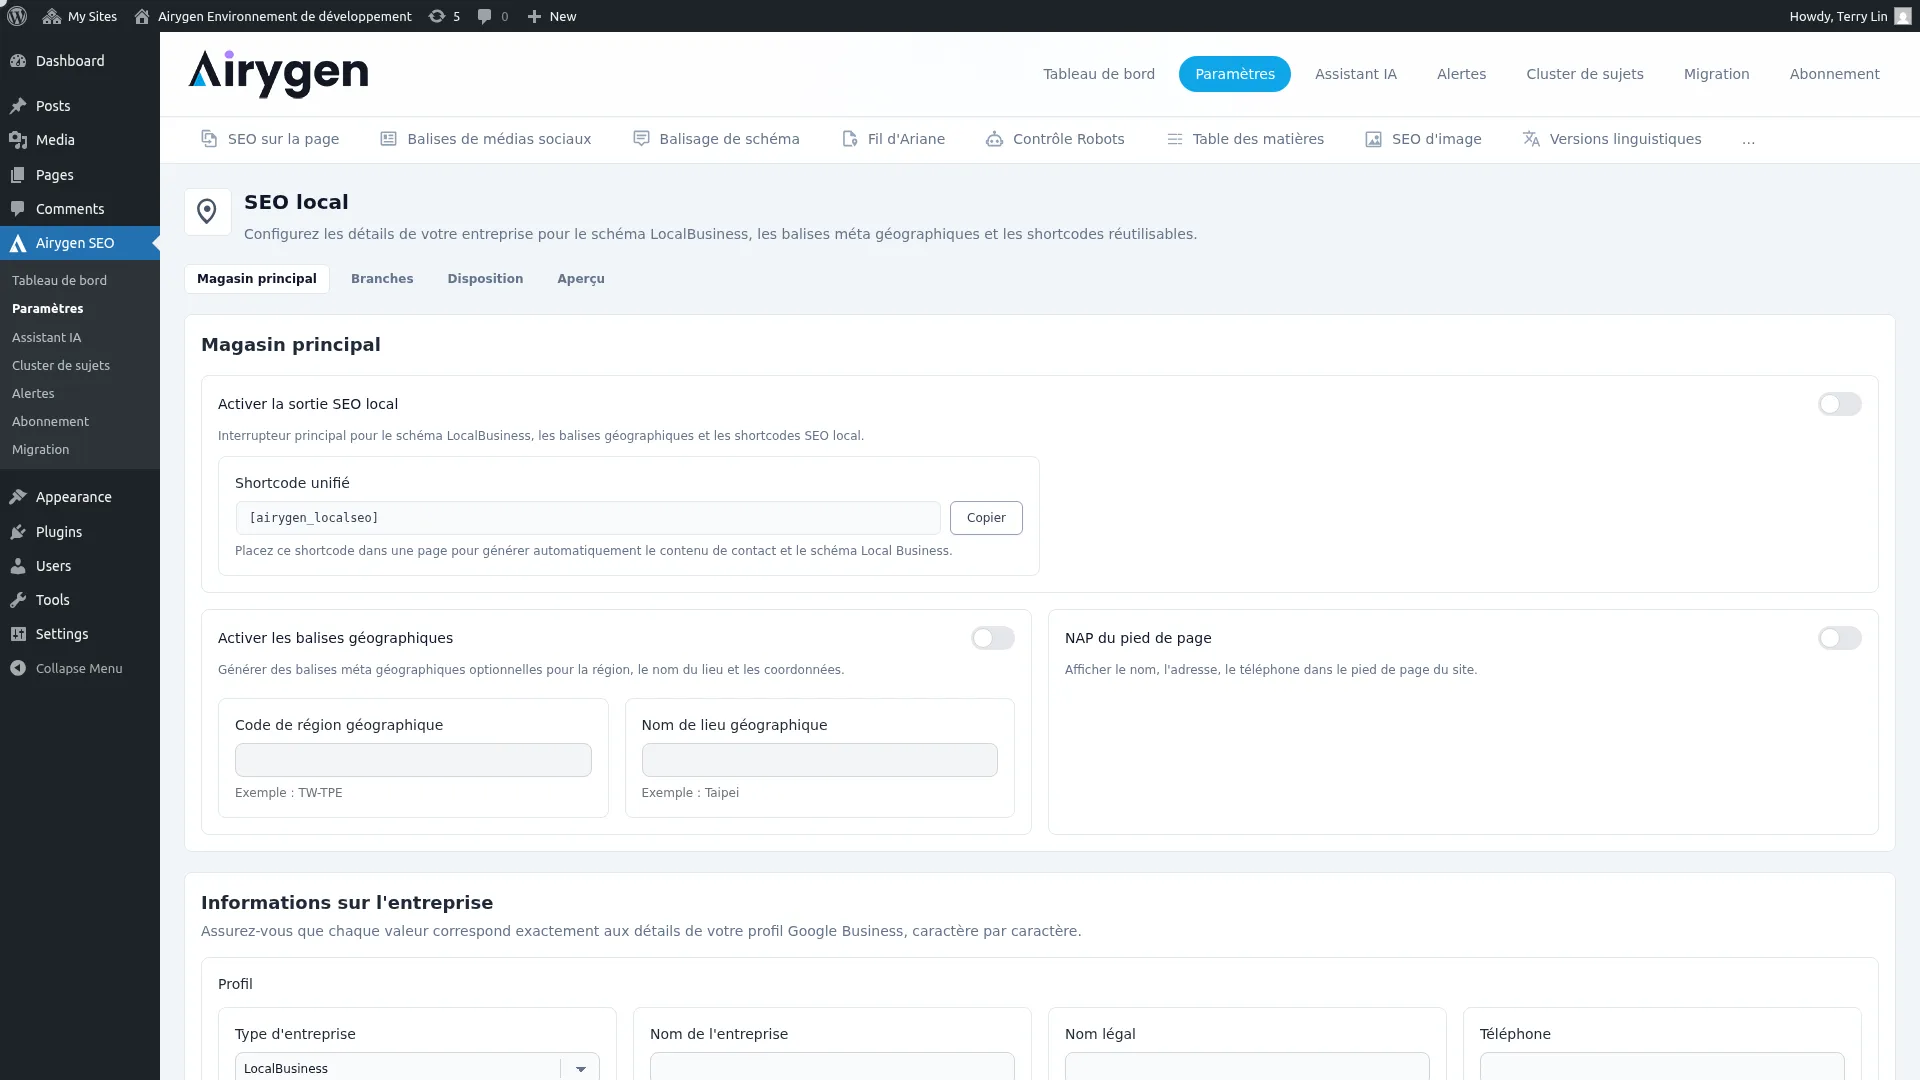Screen dimensions: 1920x1080
Task: Go to Tableau de bord top navigation
Action: [x=1099, y=74]
